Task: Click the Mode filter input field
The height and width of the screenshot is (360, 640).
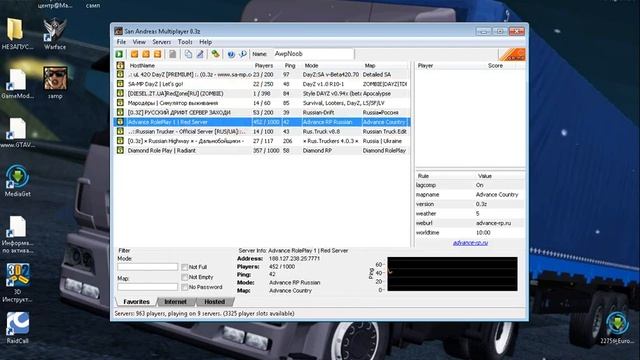Action: pyautogui.click(x=147, y=267)
